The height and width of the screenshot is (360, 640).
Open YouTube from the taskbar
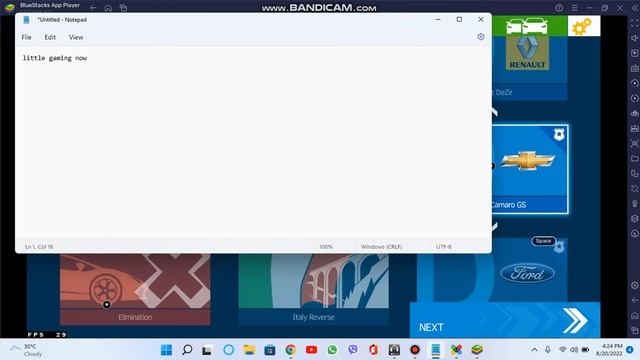[x=311, y=350]
